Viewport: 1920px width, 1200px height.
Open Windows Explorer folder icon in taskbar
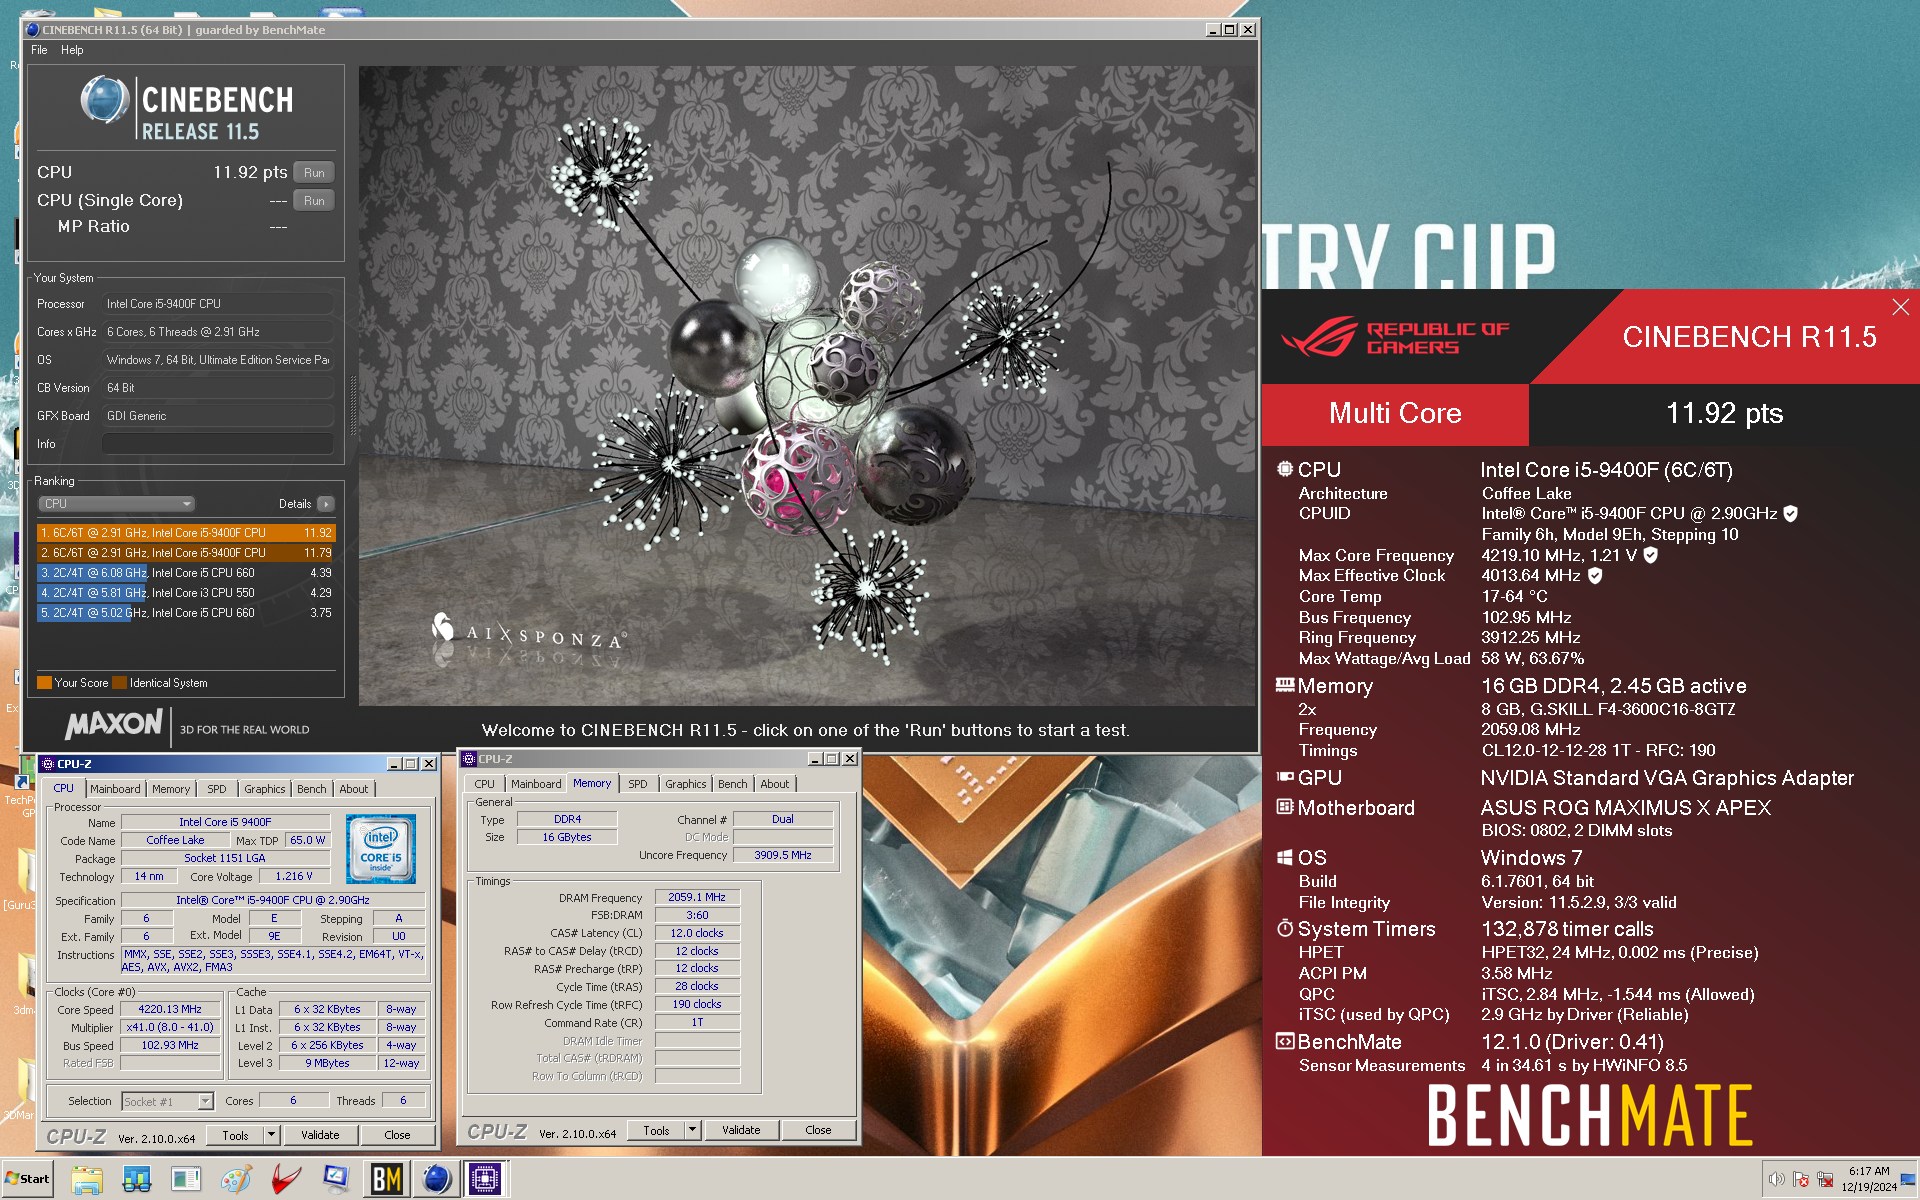tap(87, 1180)
